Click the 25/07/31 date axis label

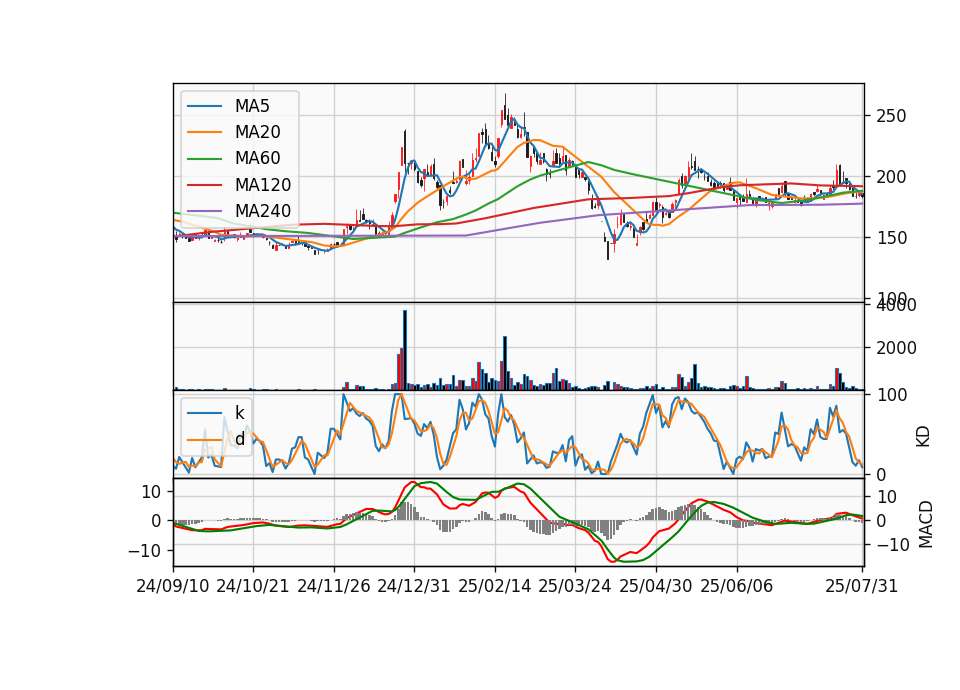coord(861,587)
